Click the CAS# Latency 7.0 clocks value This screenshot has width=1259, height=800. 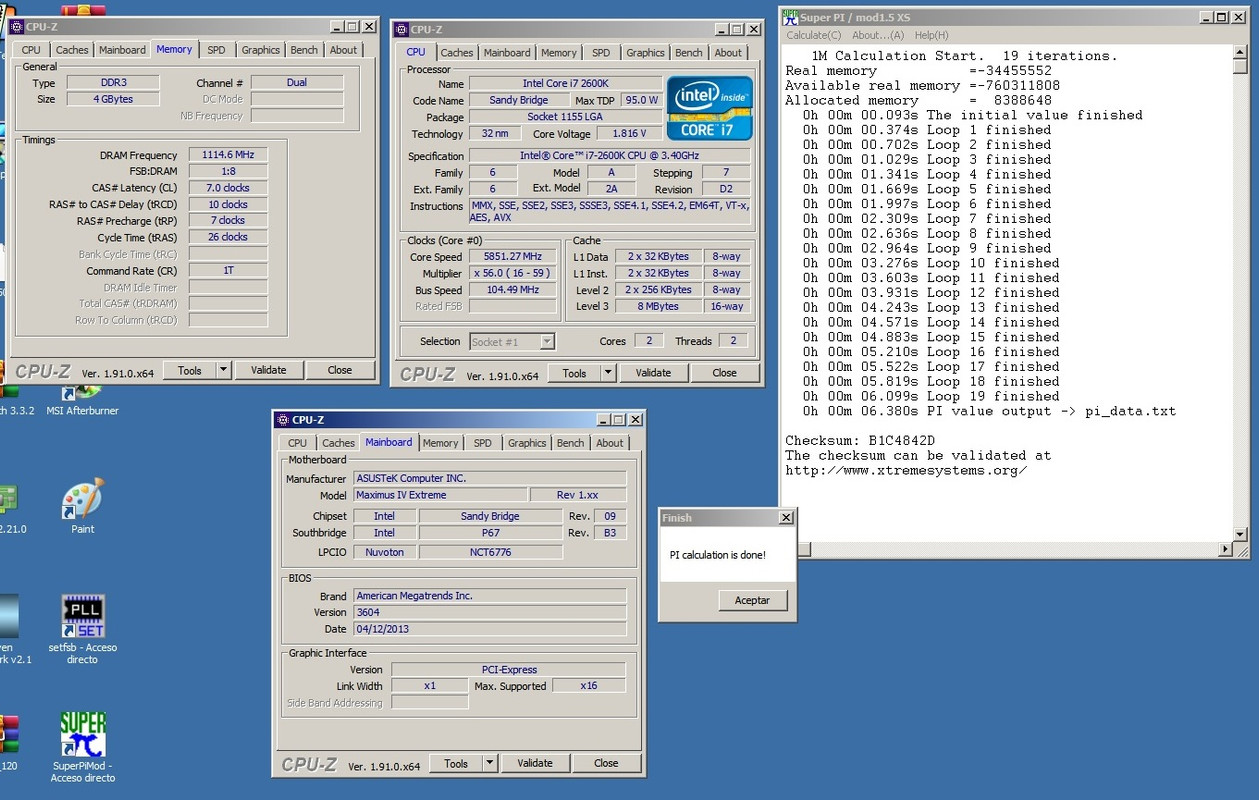coord(226,188)
